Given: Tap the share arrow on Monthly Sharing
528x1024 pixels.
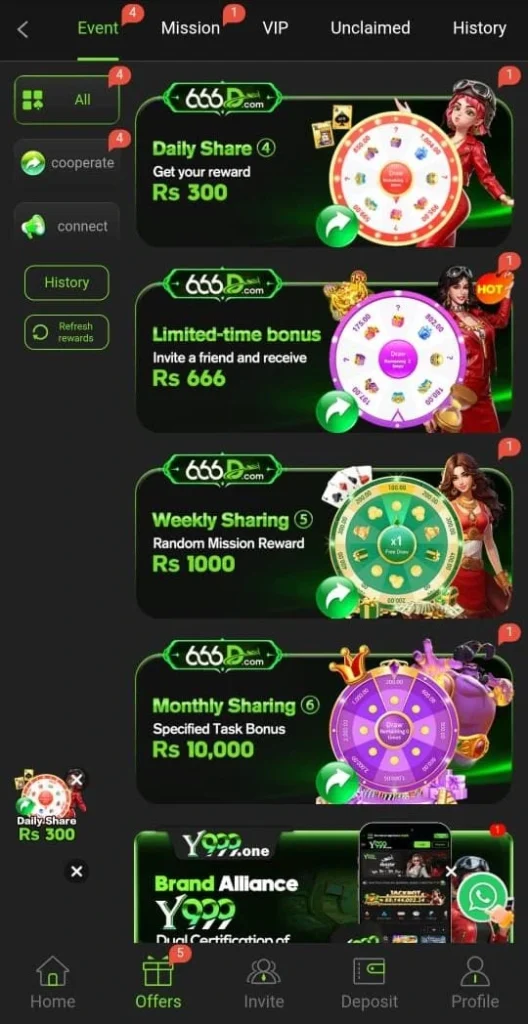Looking at the screenshot, I should [337, 782].
